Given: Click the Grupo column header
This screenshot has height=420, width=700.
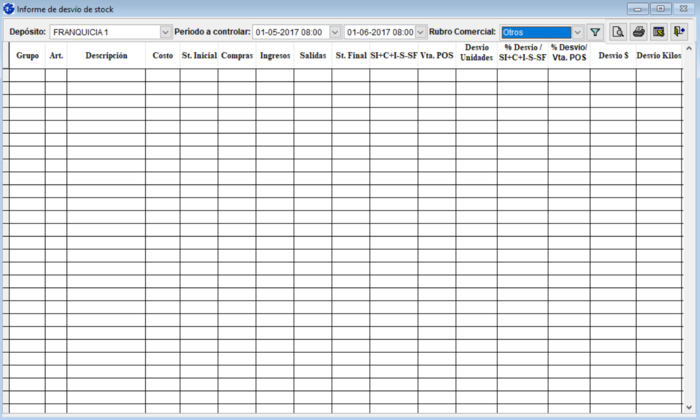Looking at the screenshot, I should (27, 56).
